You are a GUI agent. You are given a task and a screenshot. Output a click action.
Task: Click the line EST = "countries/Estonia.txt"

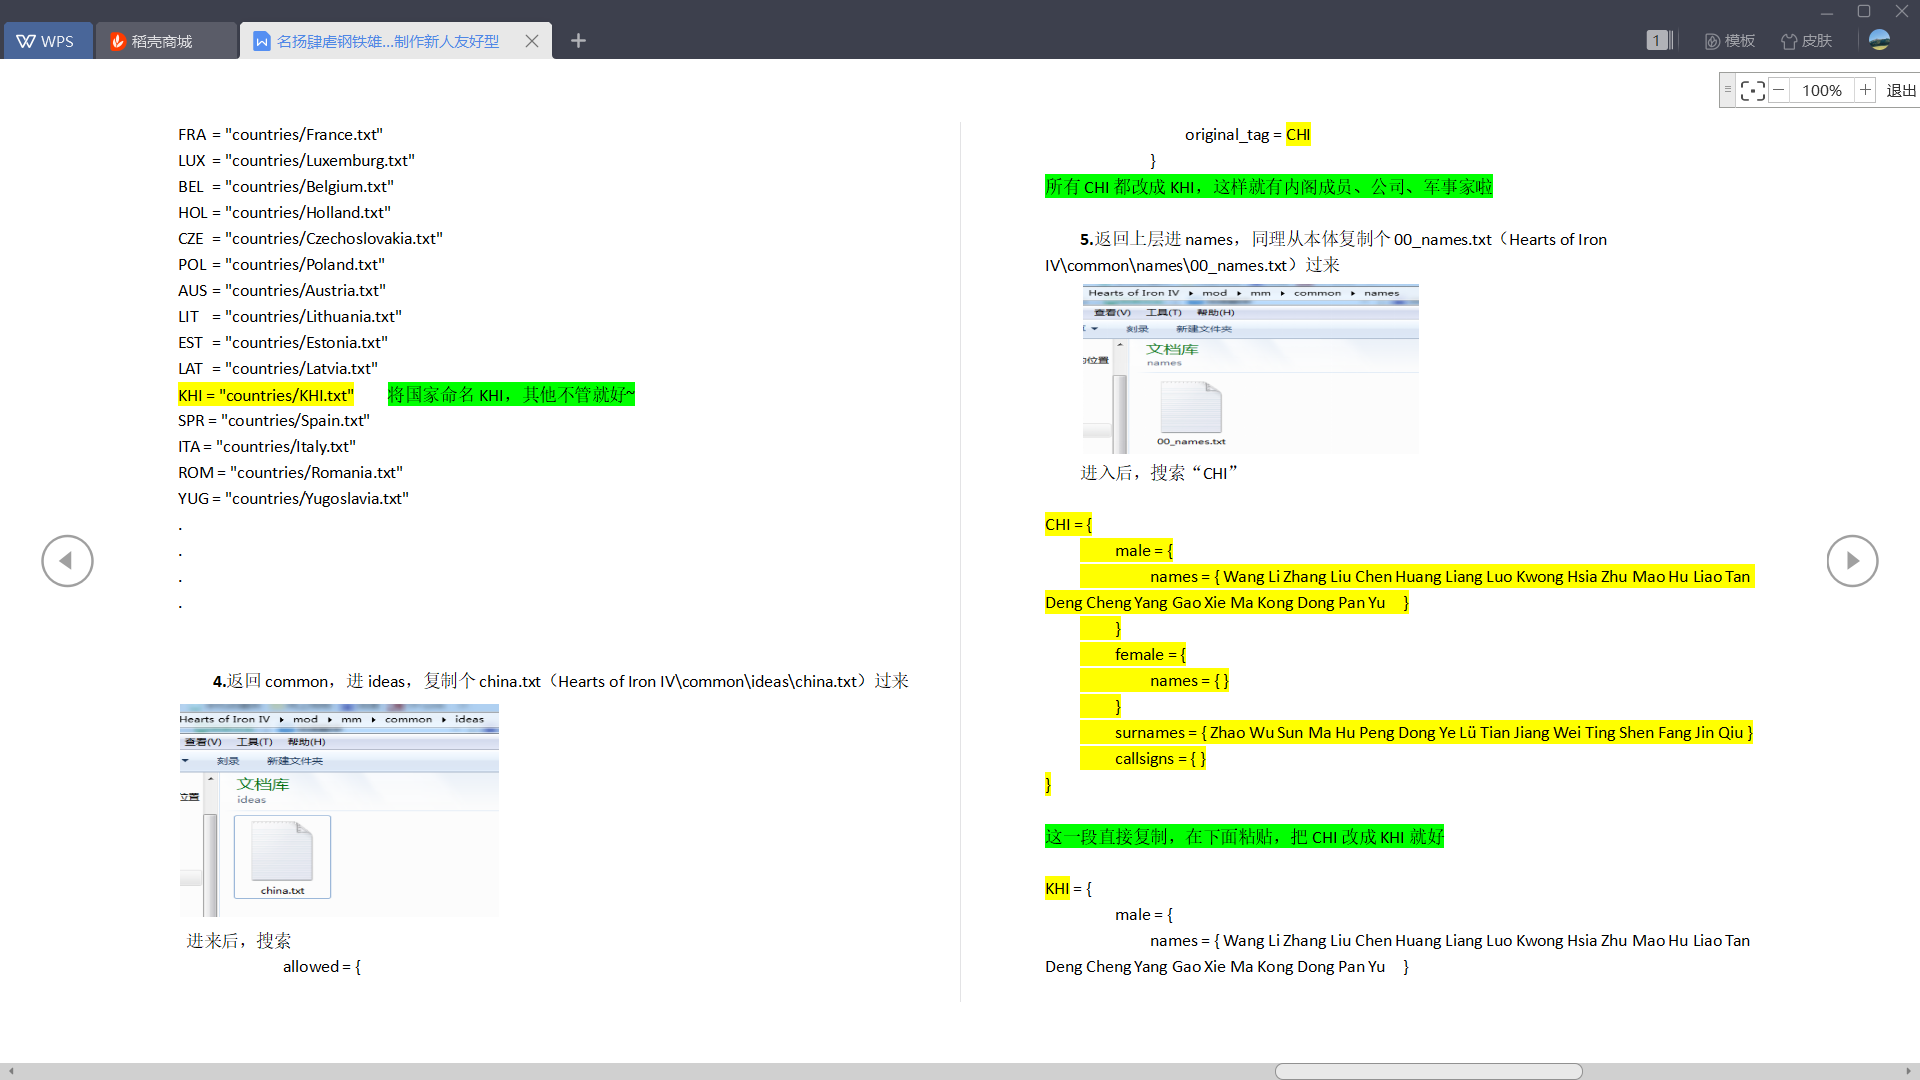click(283, 342)
